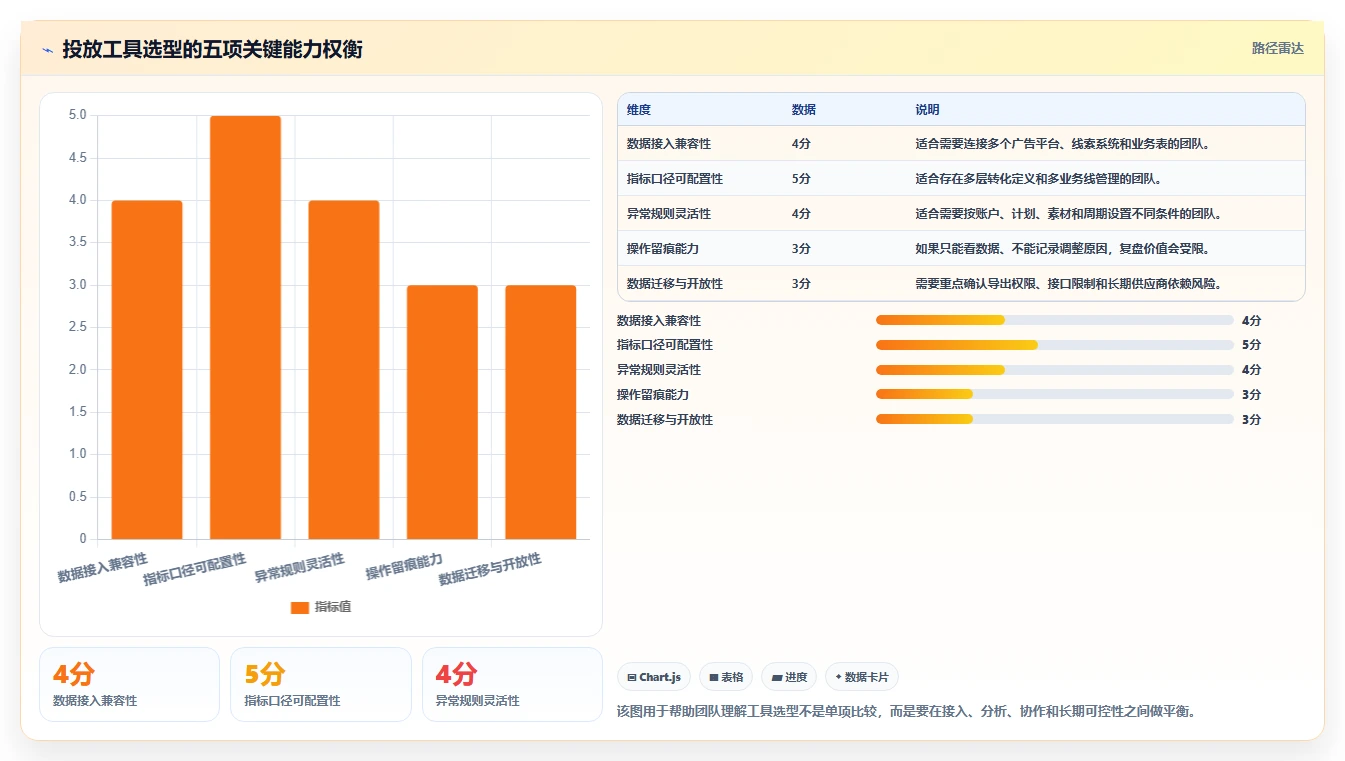This screenshot has width=1345, height=761.
Task: Open the 4分 异常规则灵活性 summary card
Action: click(512, 684)
